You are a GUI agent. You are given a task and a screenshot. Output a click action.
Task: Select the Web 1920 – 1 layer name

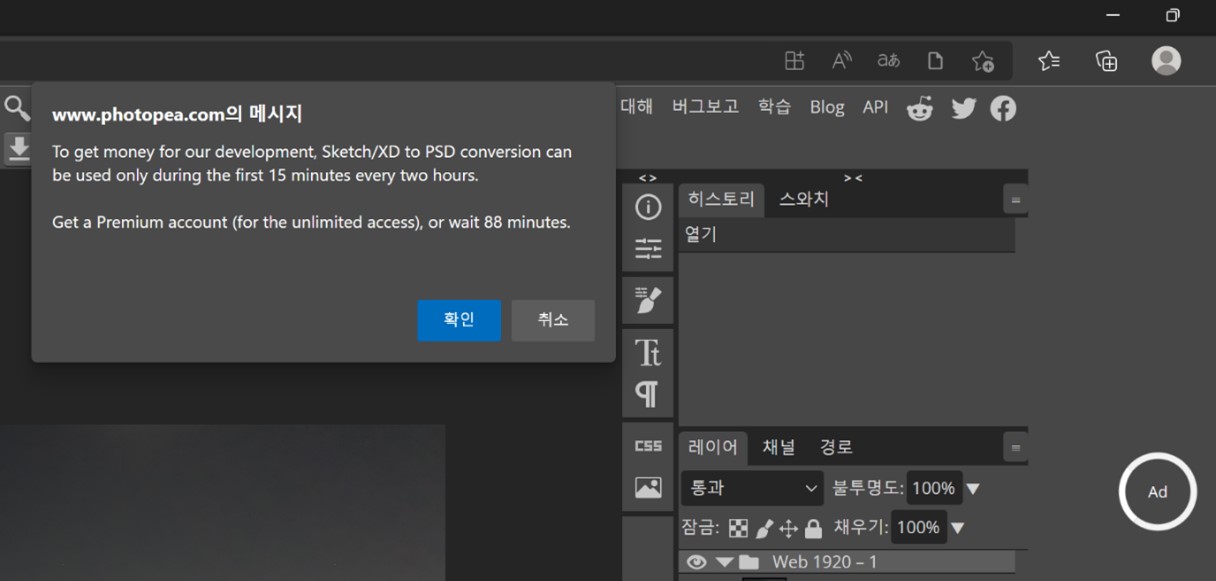pyautogui.click(x=824, y=562)
